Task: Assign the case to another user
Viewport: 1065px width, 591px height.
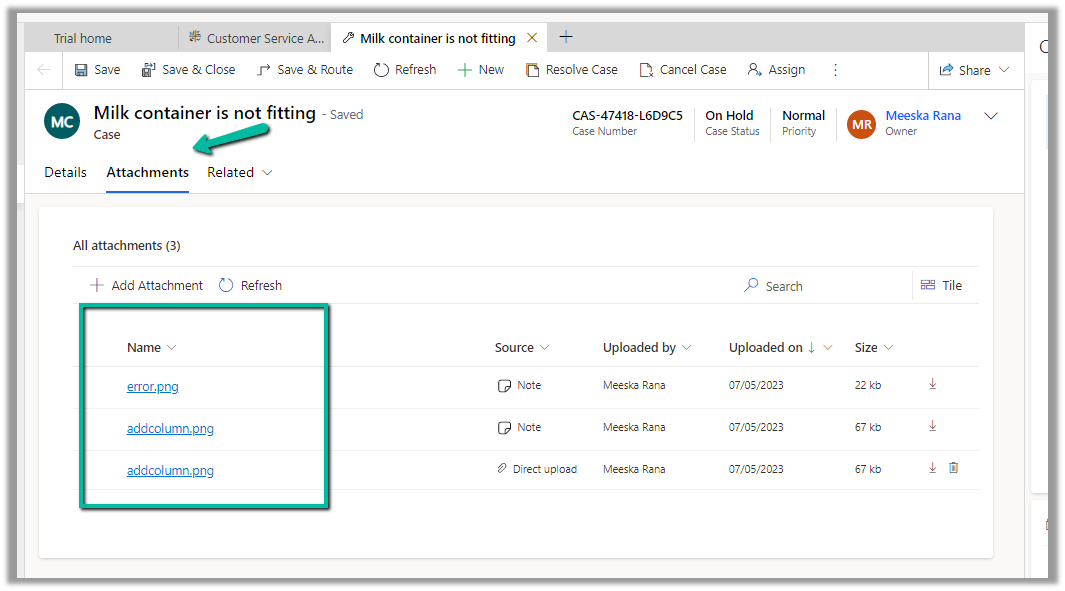Action: [x=776, y=70]
